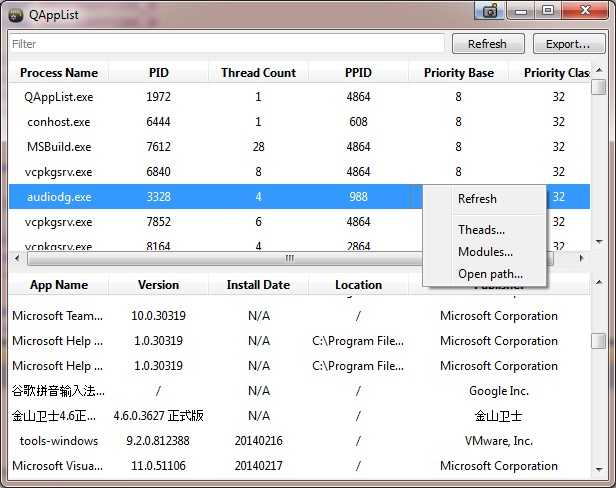Open Modules... from the context menu
This screenshot has height=488, width=616.
485,251
